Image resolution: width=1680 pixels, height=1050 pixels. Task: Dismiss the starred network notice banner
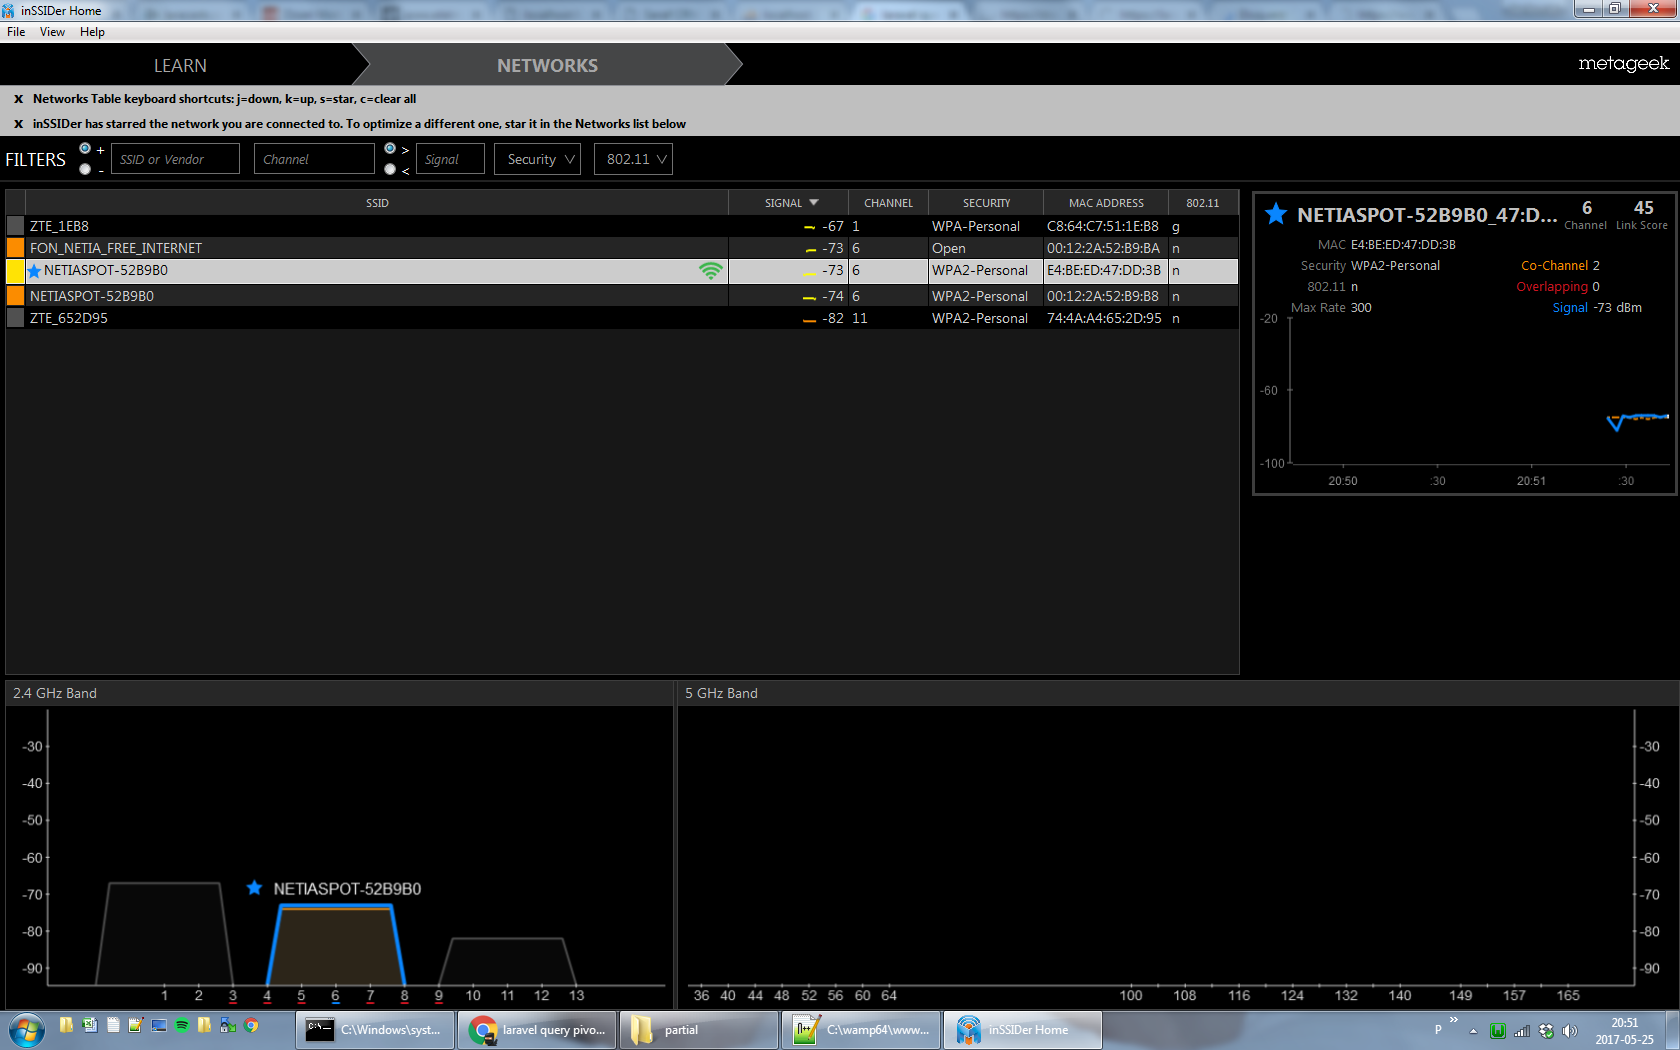(18, 124)
